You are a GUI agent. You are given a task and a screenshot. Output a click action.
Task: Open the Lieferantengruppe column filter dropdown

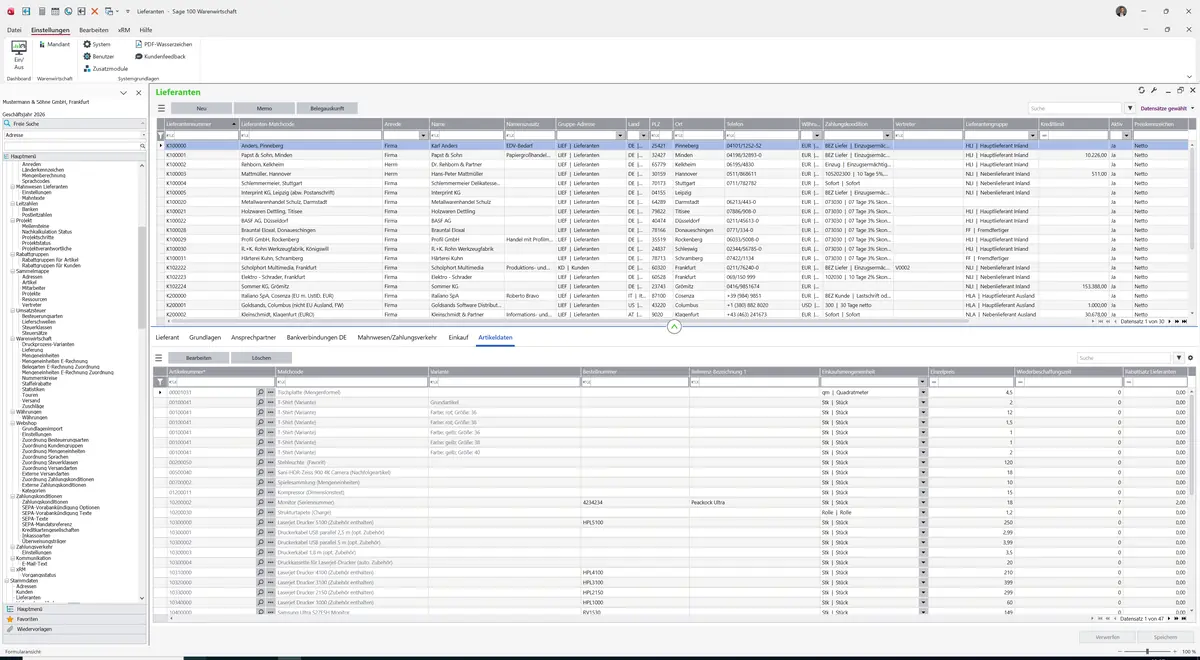(1033, 135)
